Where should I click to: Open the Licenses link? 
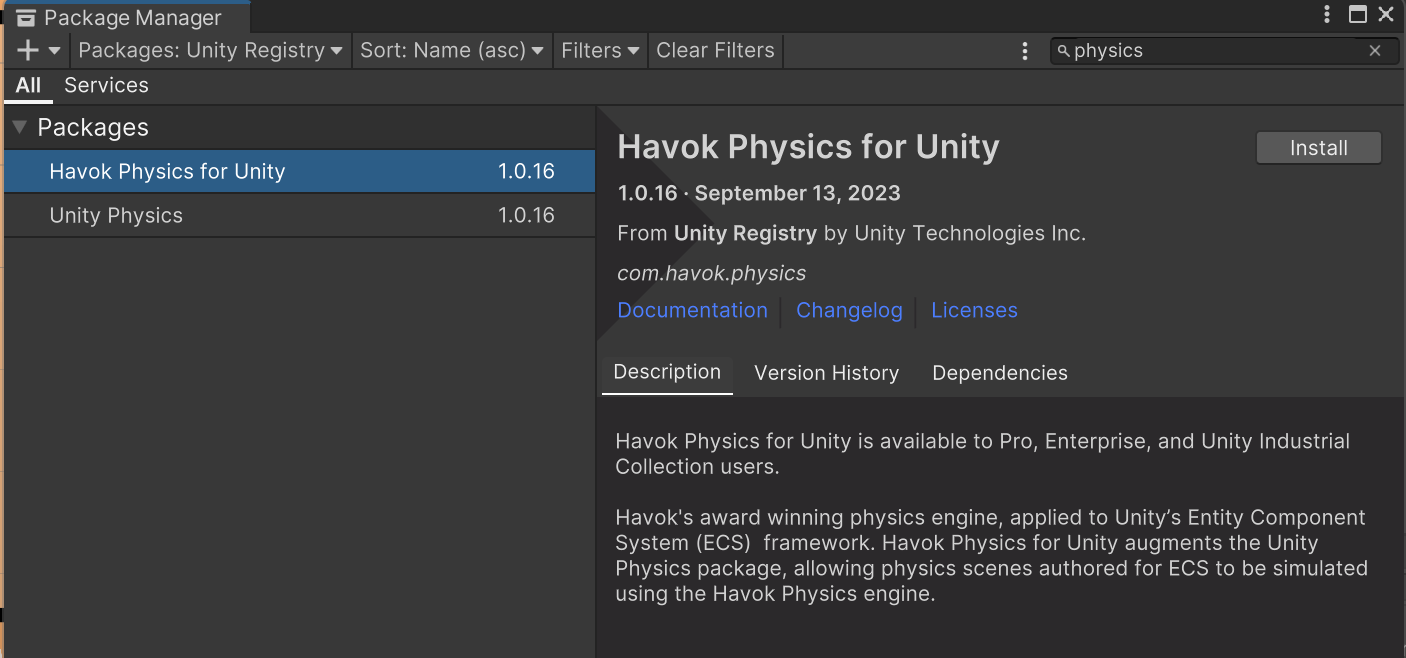(974, 310)
